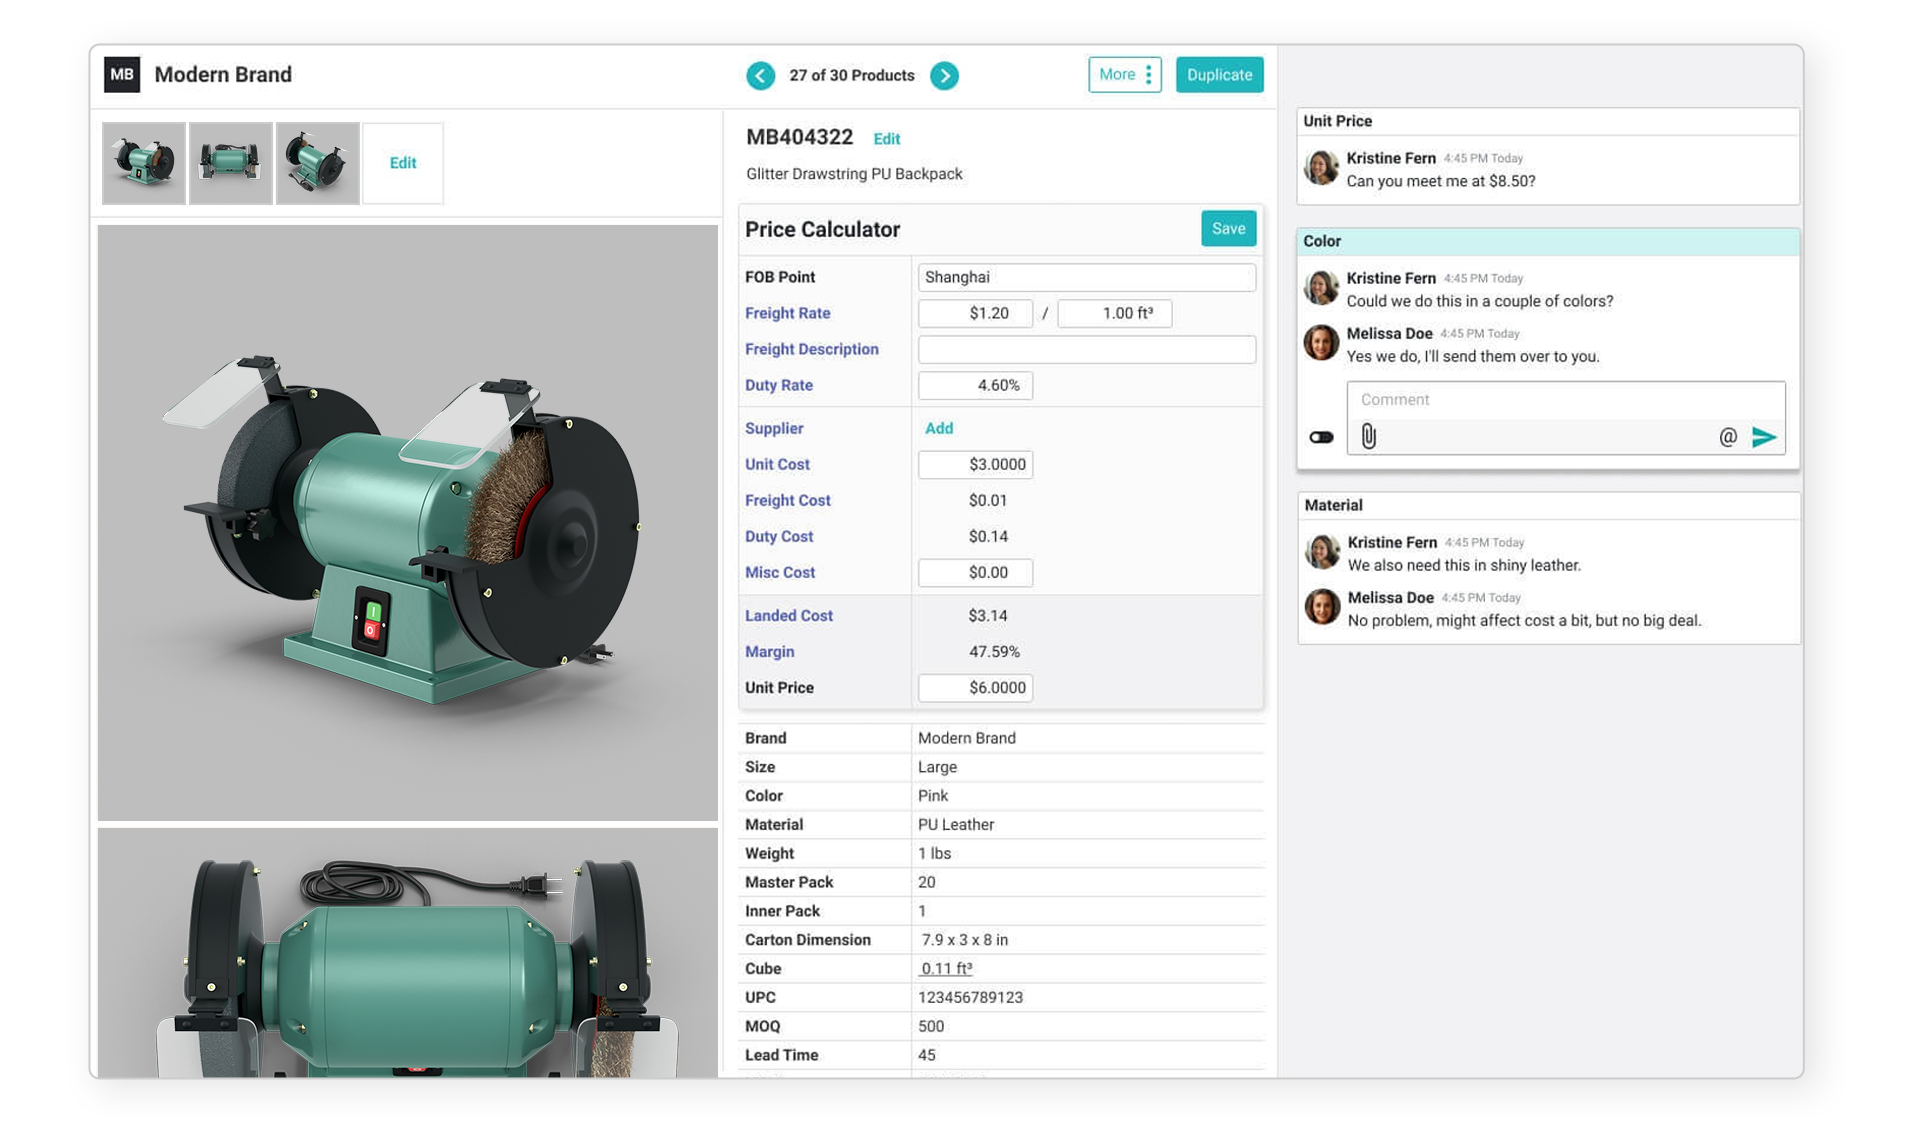
Task: Click Kristine Fern's avatar in Material thread
Action: coord(1322,551)
